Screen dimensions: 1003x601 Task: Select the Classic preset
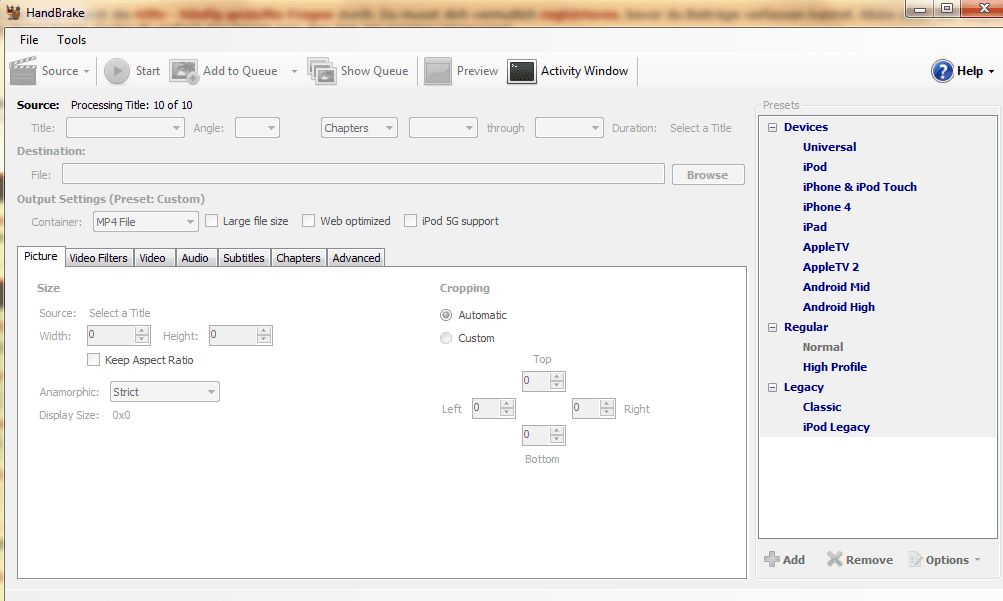(x=822, y=407)
